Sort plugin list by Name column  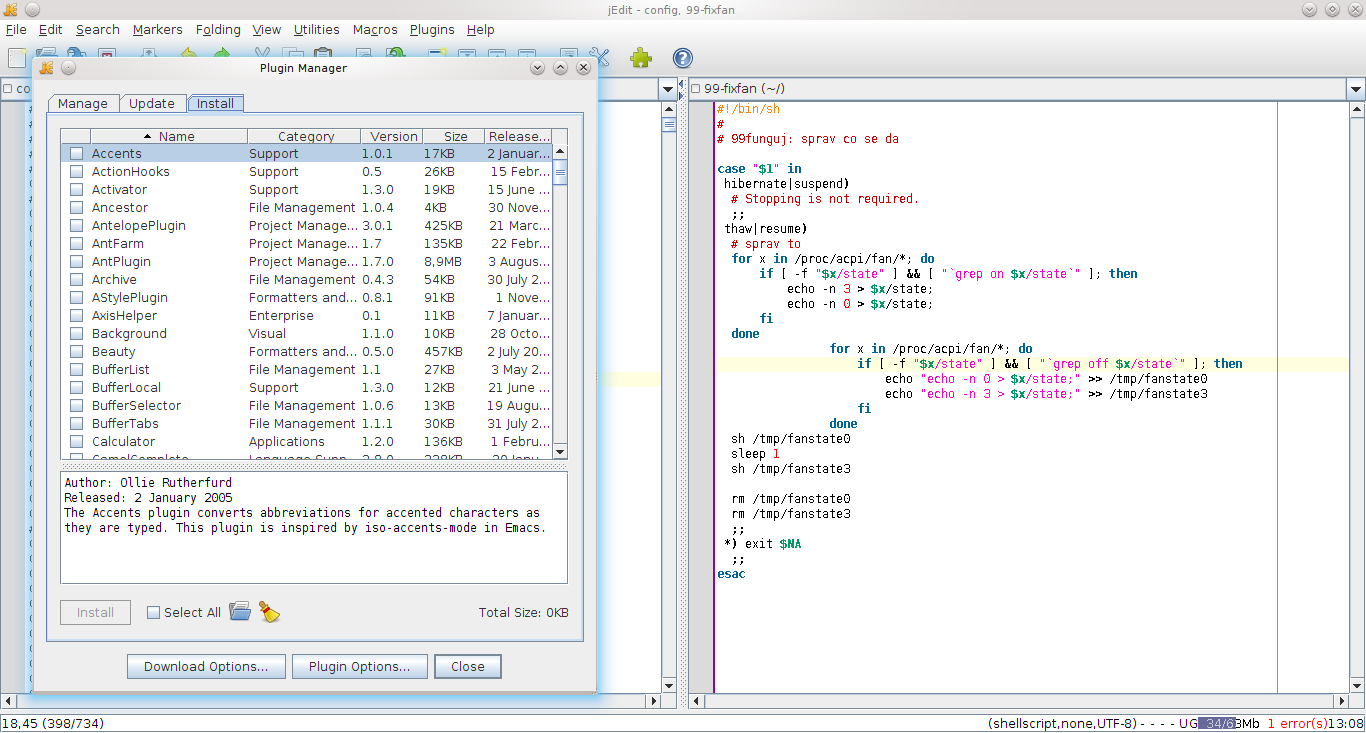point(169,136)
